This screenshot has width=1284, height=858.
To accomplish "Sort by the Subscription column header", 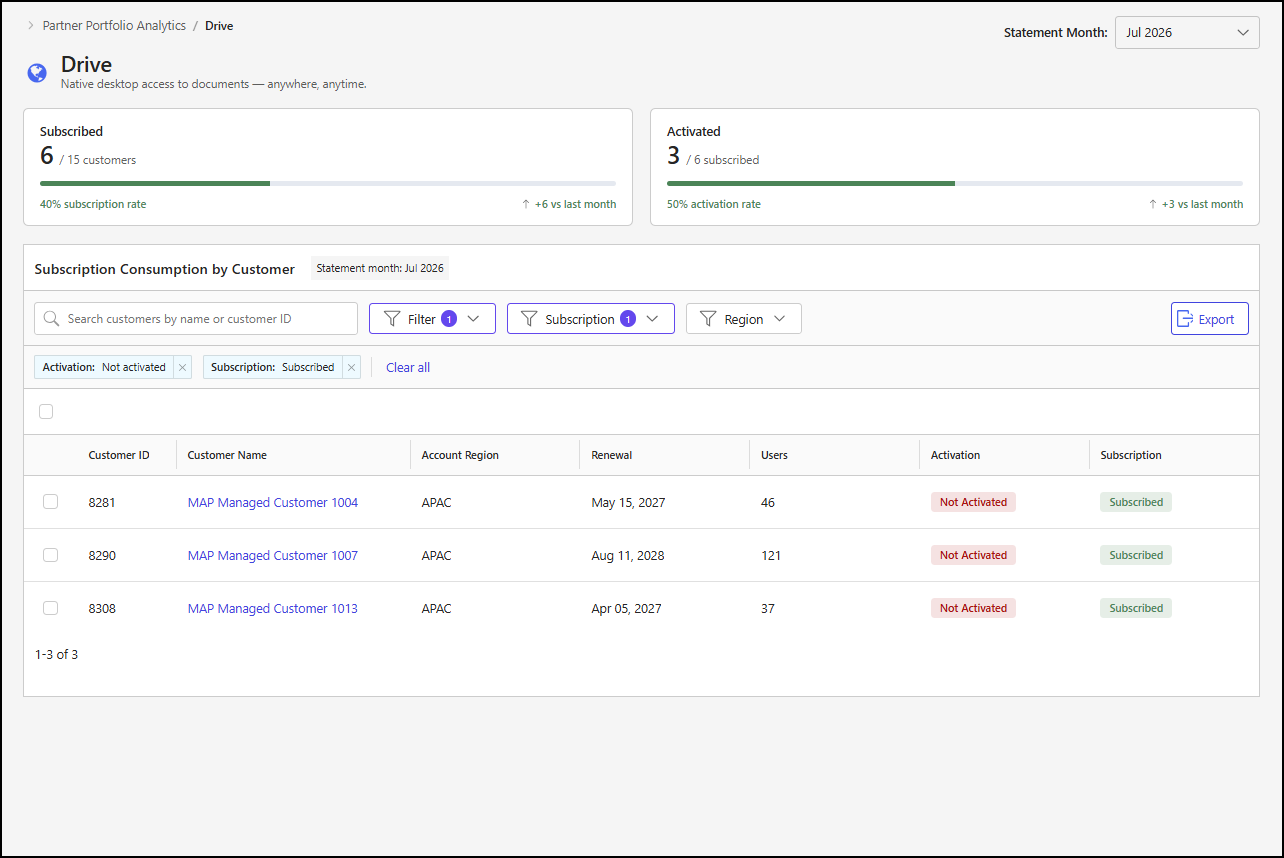I will tap(1131, 455).
